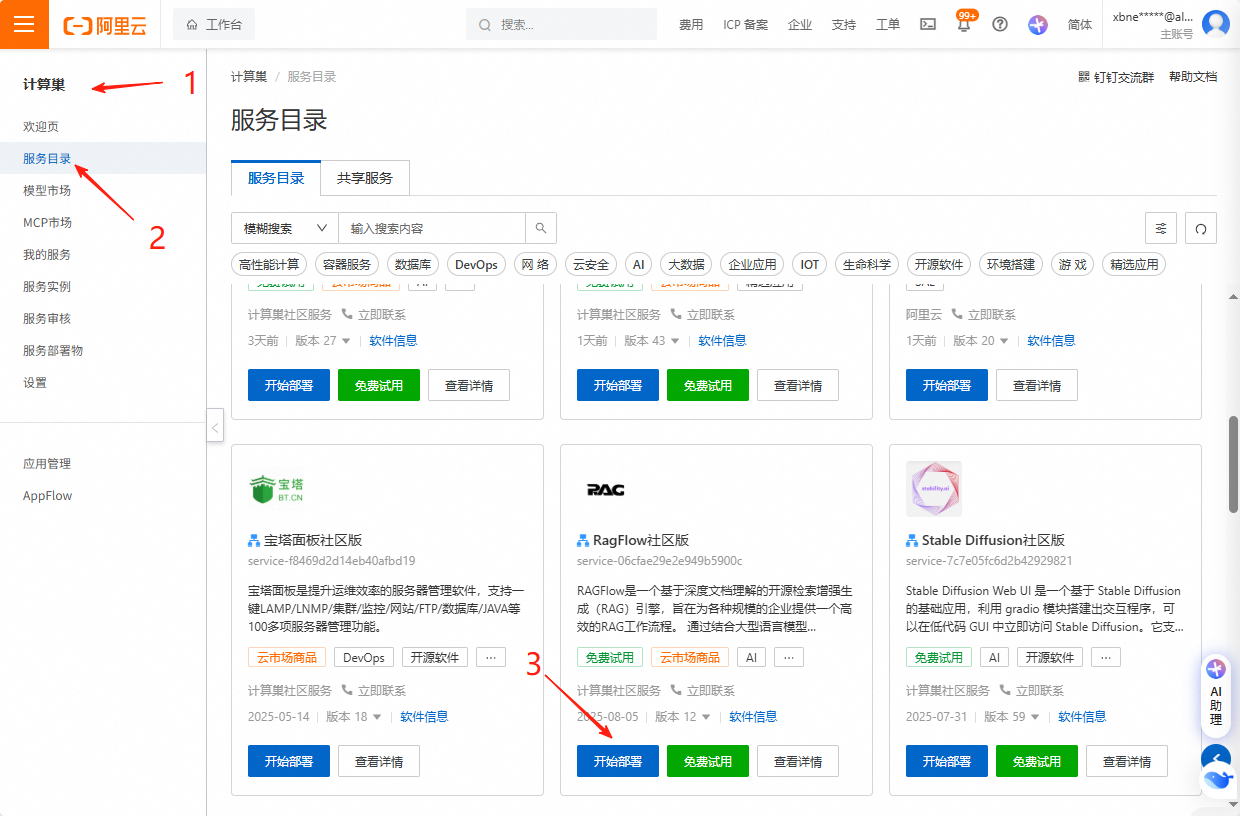Image resolution: width=1240 pixels, height=816 pixels.
Task: Expand 版本 18 dropdown on 宝塔面板 card
Action: [354, 716]
